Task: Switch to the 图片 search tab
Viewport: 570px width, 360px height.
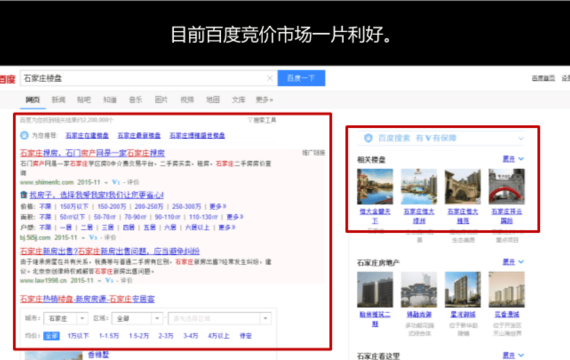Action: pos(161,100)
